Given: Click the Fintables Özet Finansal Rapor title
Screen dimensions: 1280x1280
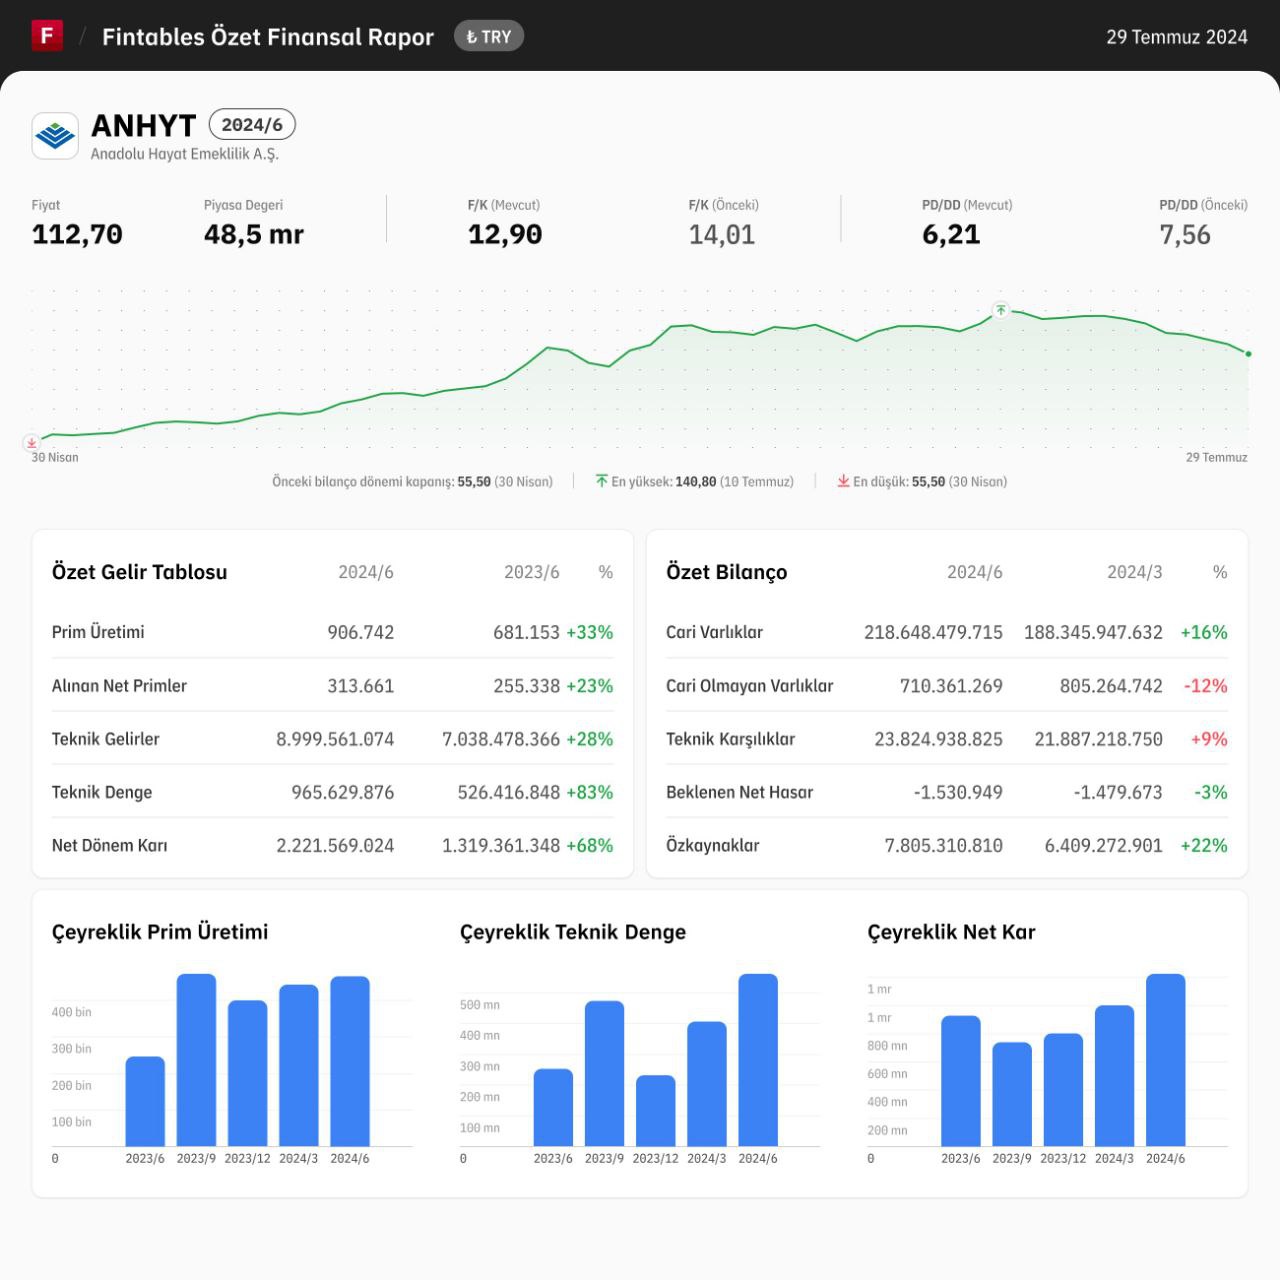Looking at the screenshot, I should click(x=268, y=37).
